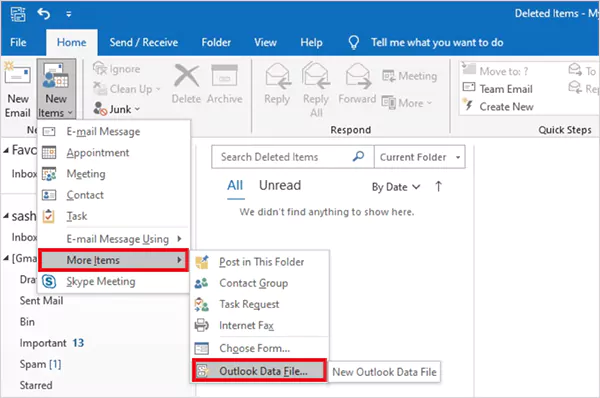This screenshot has height=398, width=600.
Task: Open the Bin folder
Action: point(27,322)
